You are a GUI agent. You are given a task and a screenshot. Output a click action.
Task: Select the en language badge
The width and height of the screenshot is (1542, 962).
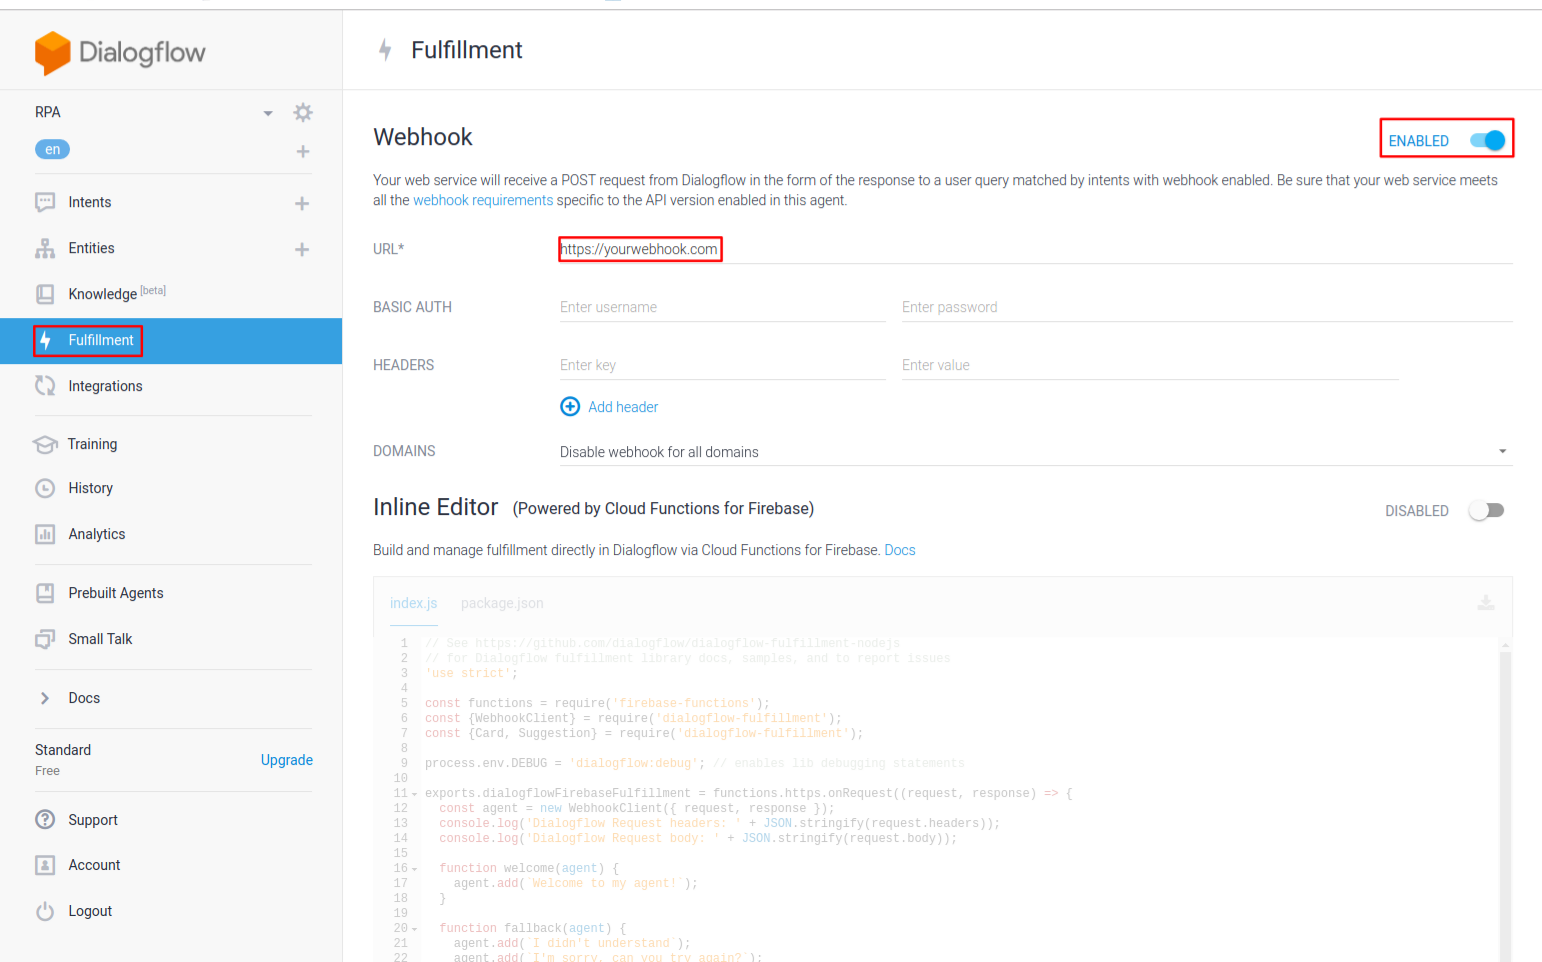(52, 150)
